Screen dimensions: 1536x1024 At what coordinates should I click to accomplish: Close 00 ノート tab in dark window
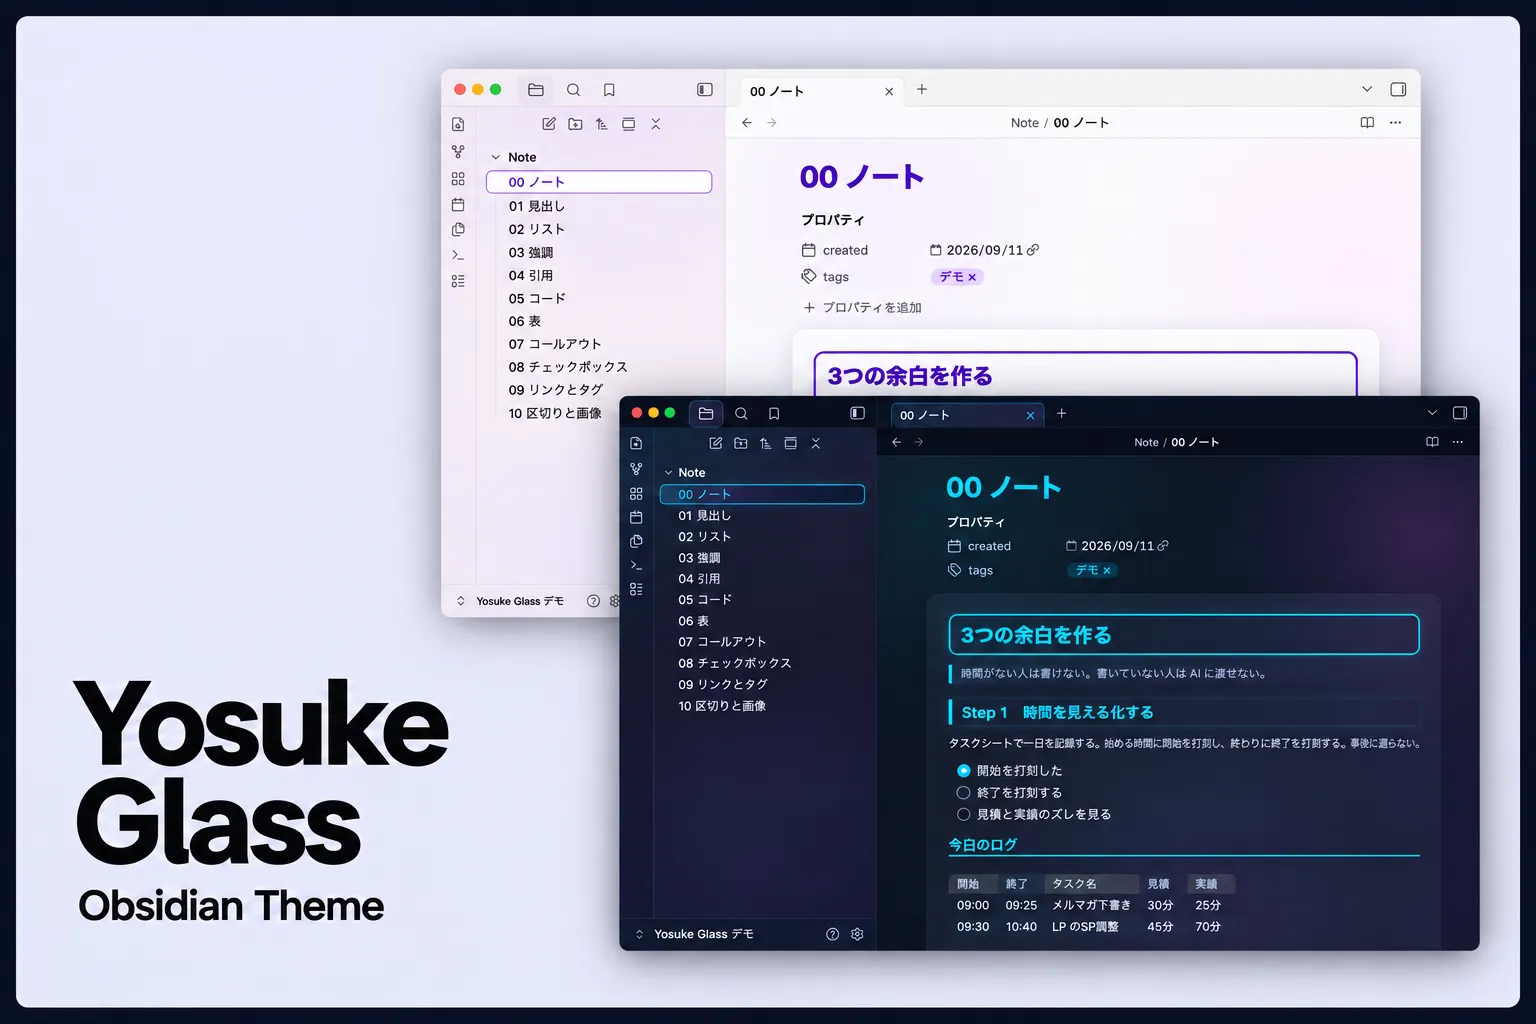click(1031, 416)
